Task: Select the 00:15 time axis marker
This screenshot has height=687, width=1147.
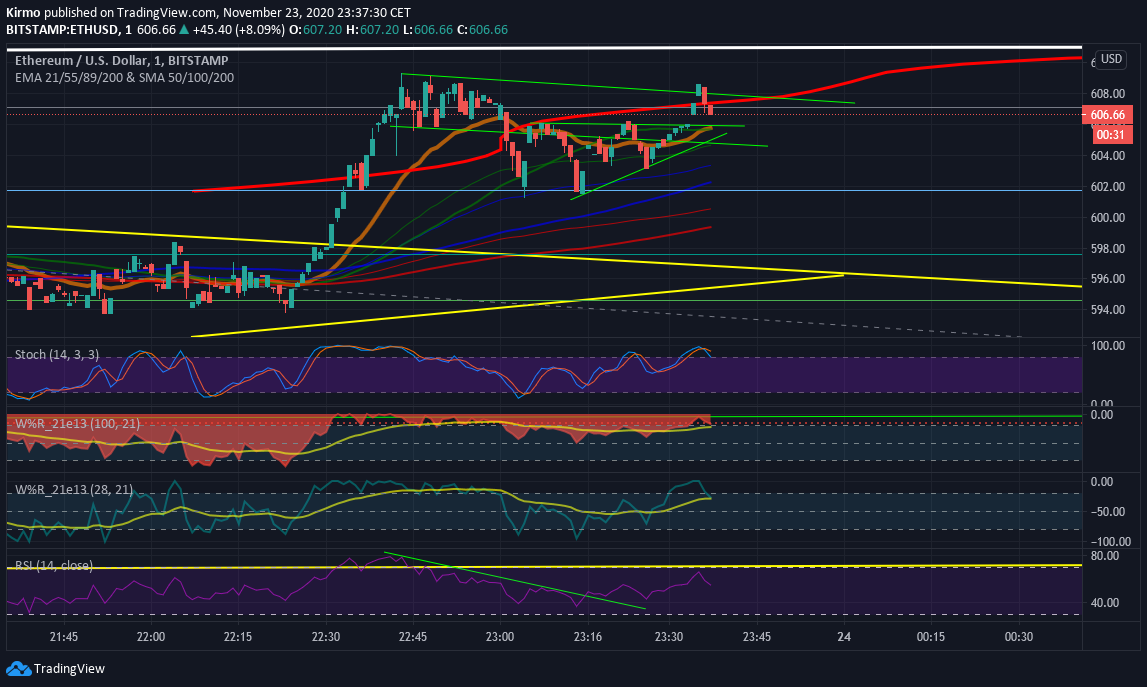Action: coord(930,637)
